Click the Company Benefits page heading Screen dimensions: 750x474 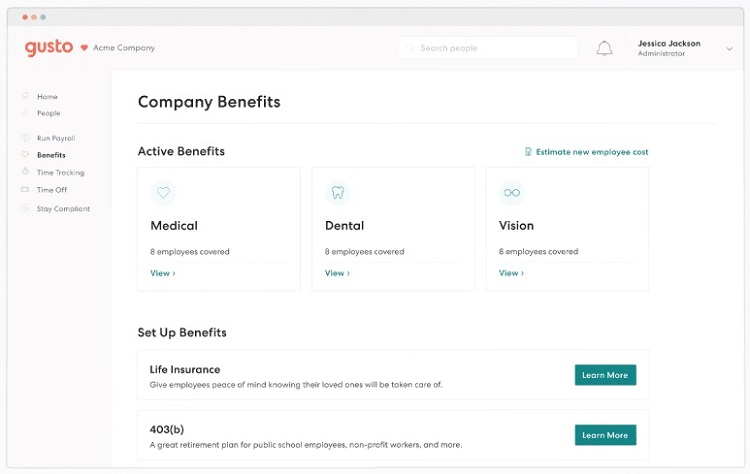(209, 102)
